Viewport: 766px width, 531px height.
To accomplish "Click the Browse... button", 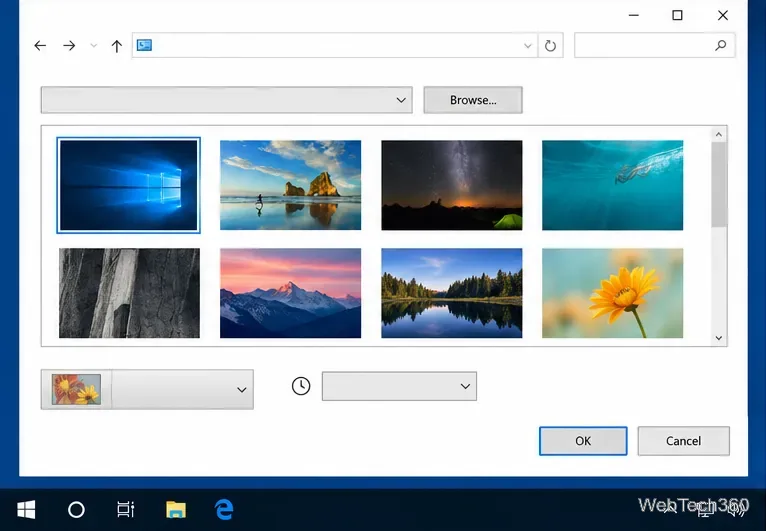I will click(473, 100).
